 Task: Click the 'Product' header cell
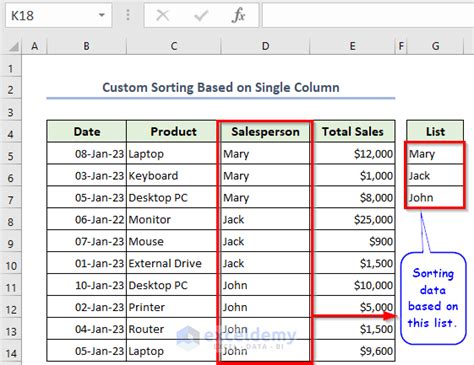173,131
